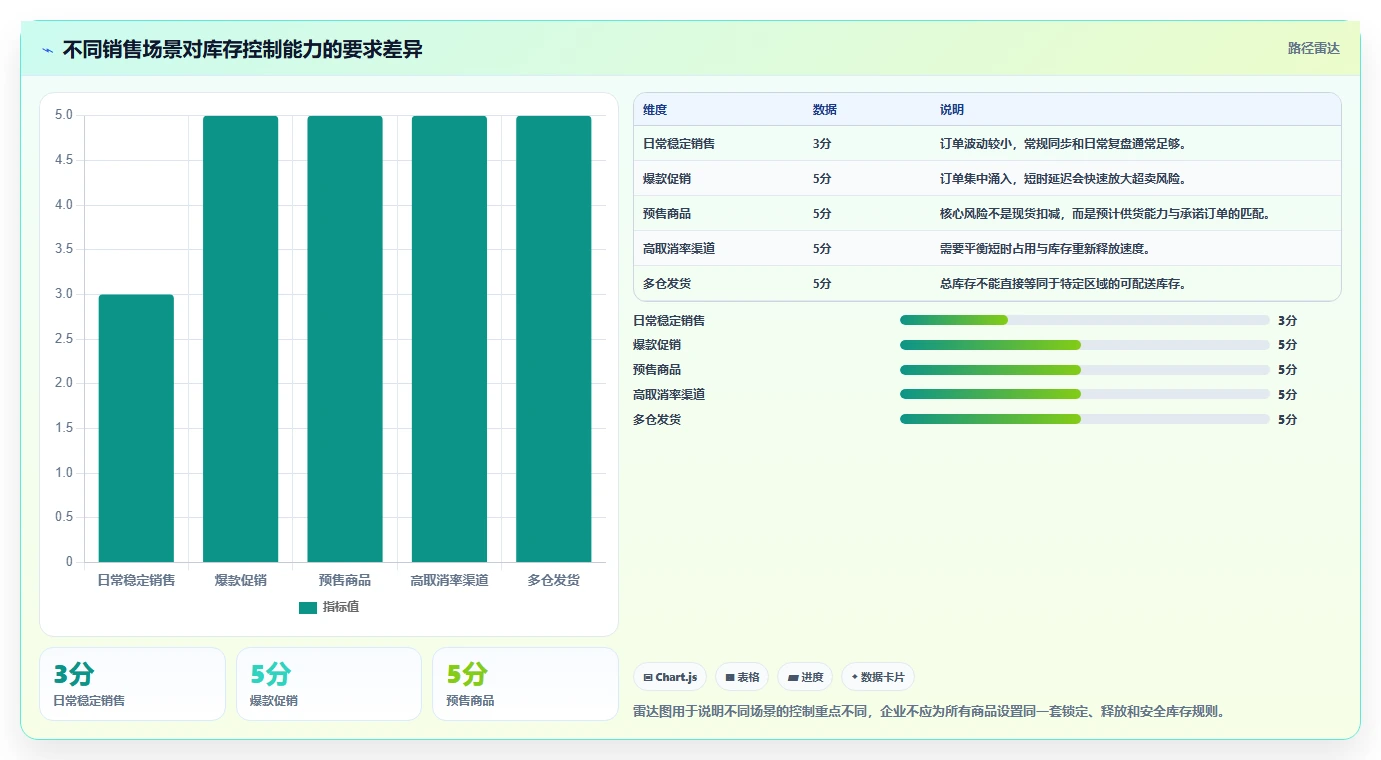Image resolution: width=1381 pixels, height=760 pixels.
Task: Click the 雷达图用于说明 footer note
Action: pyautogui.click(x=929, y=712)
